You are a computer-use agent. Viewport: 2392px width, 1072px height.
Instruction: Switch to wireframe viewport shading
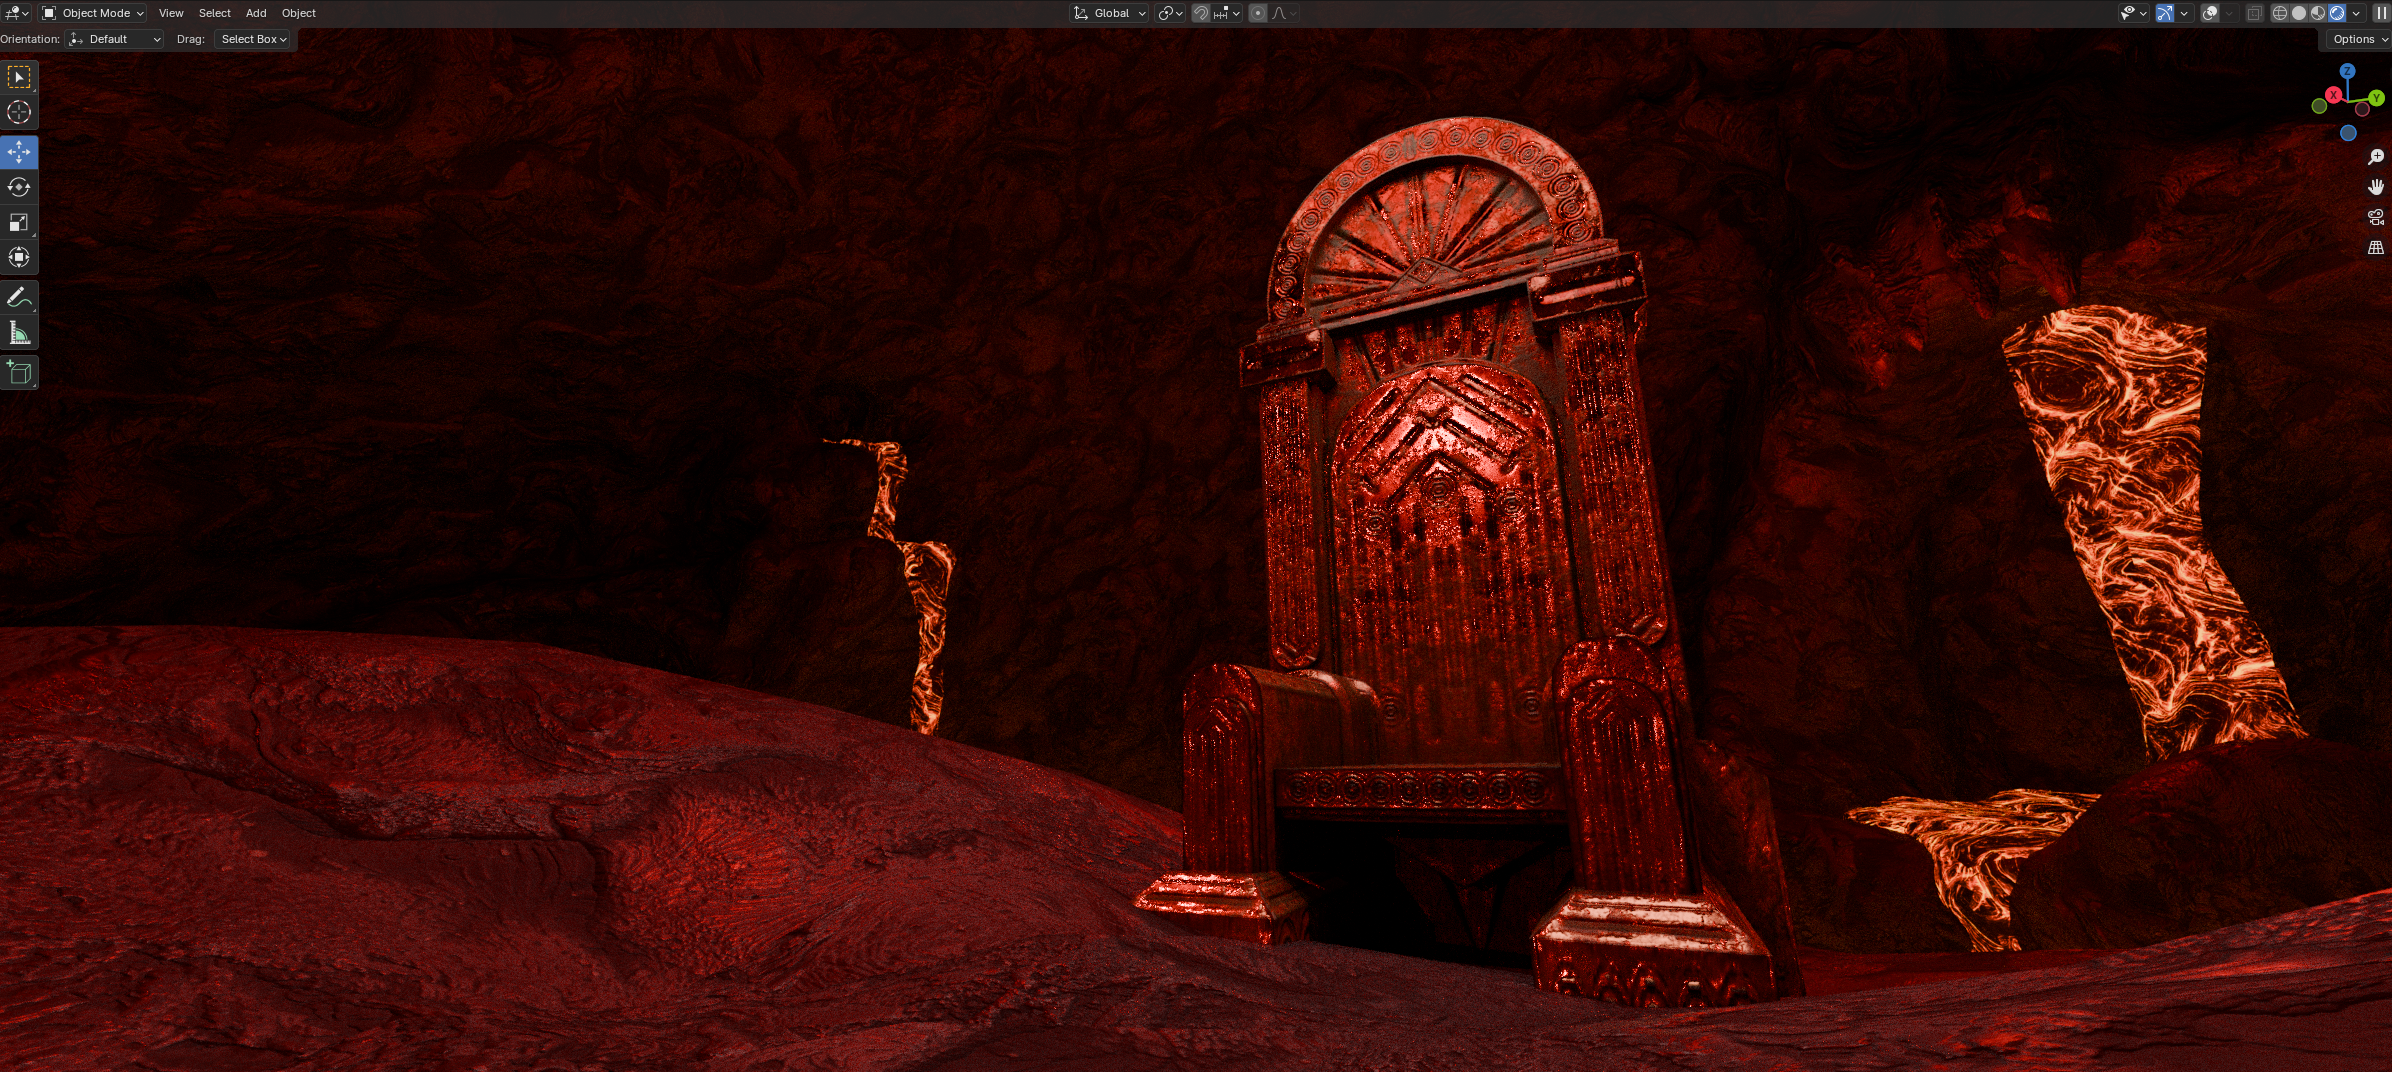coord(2279,13)
